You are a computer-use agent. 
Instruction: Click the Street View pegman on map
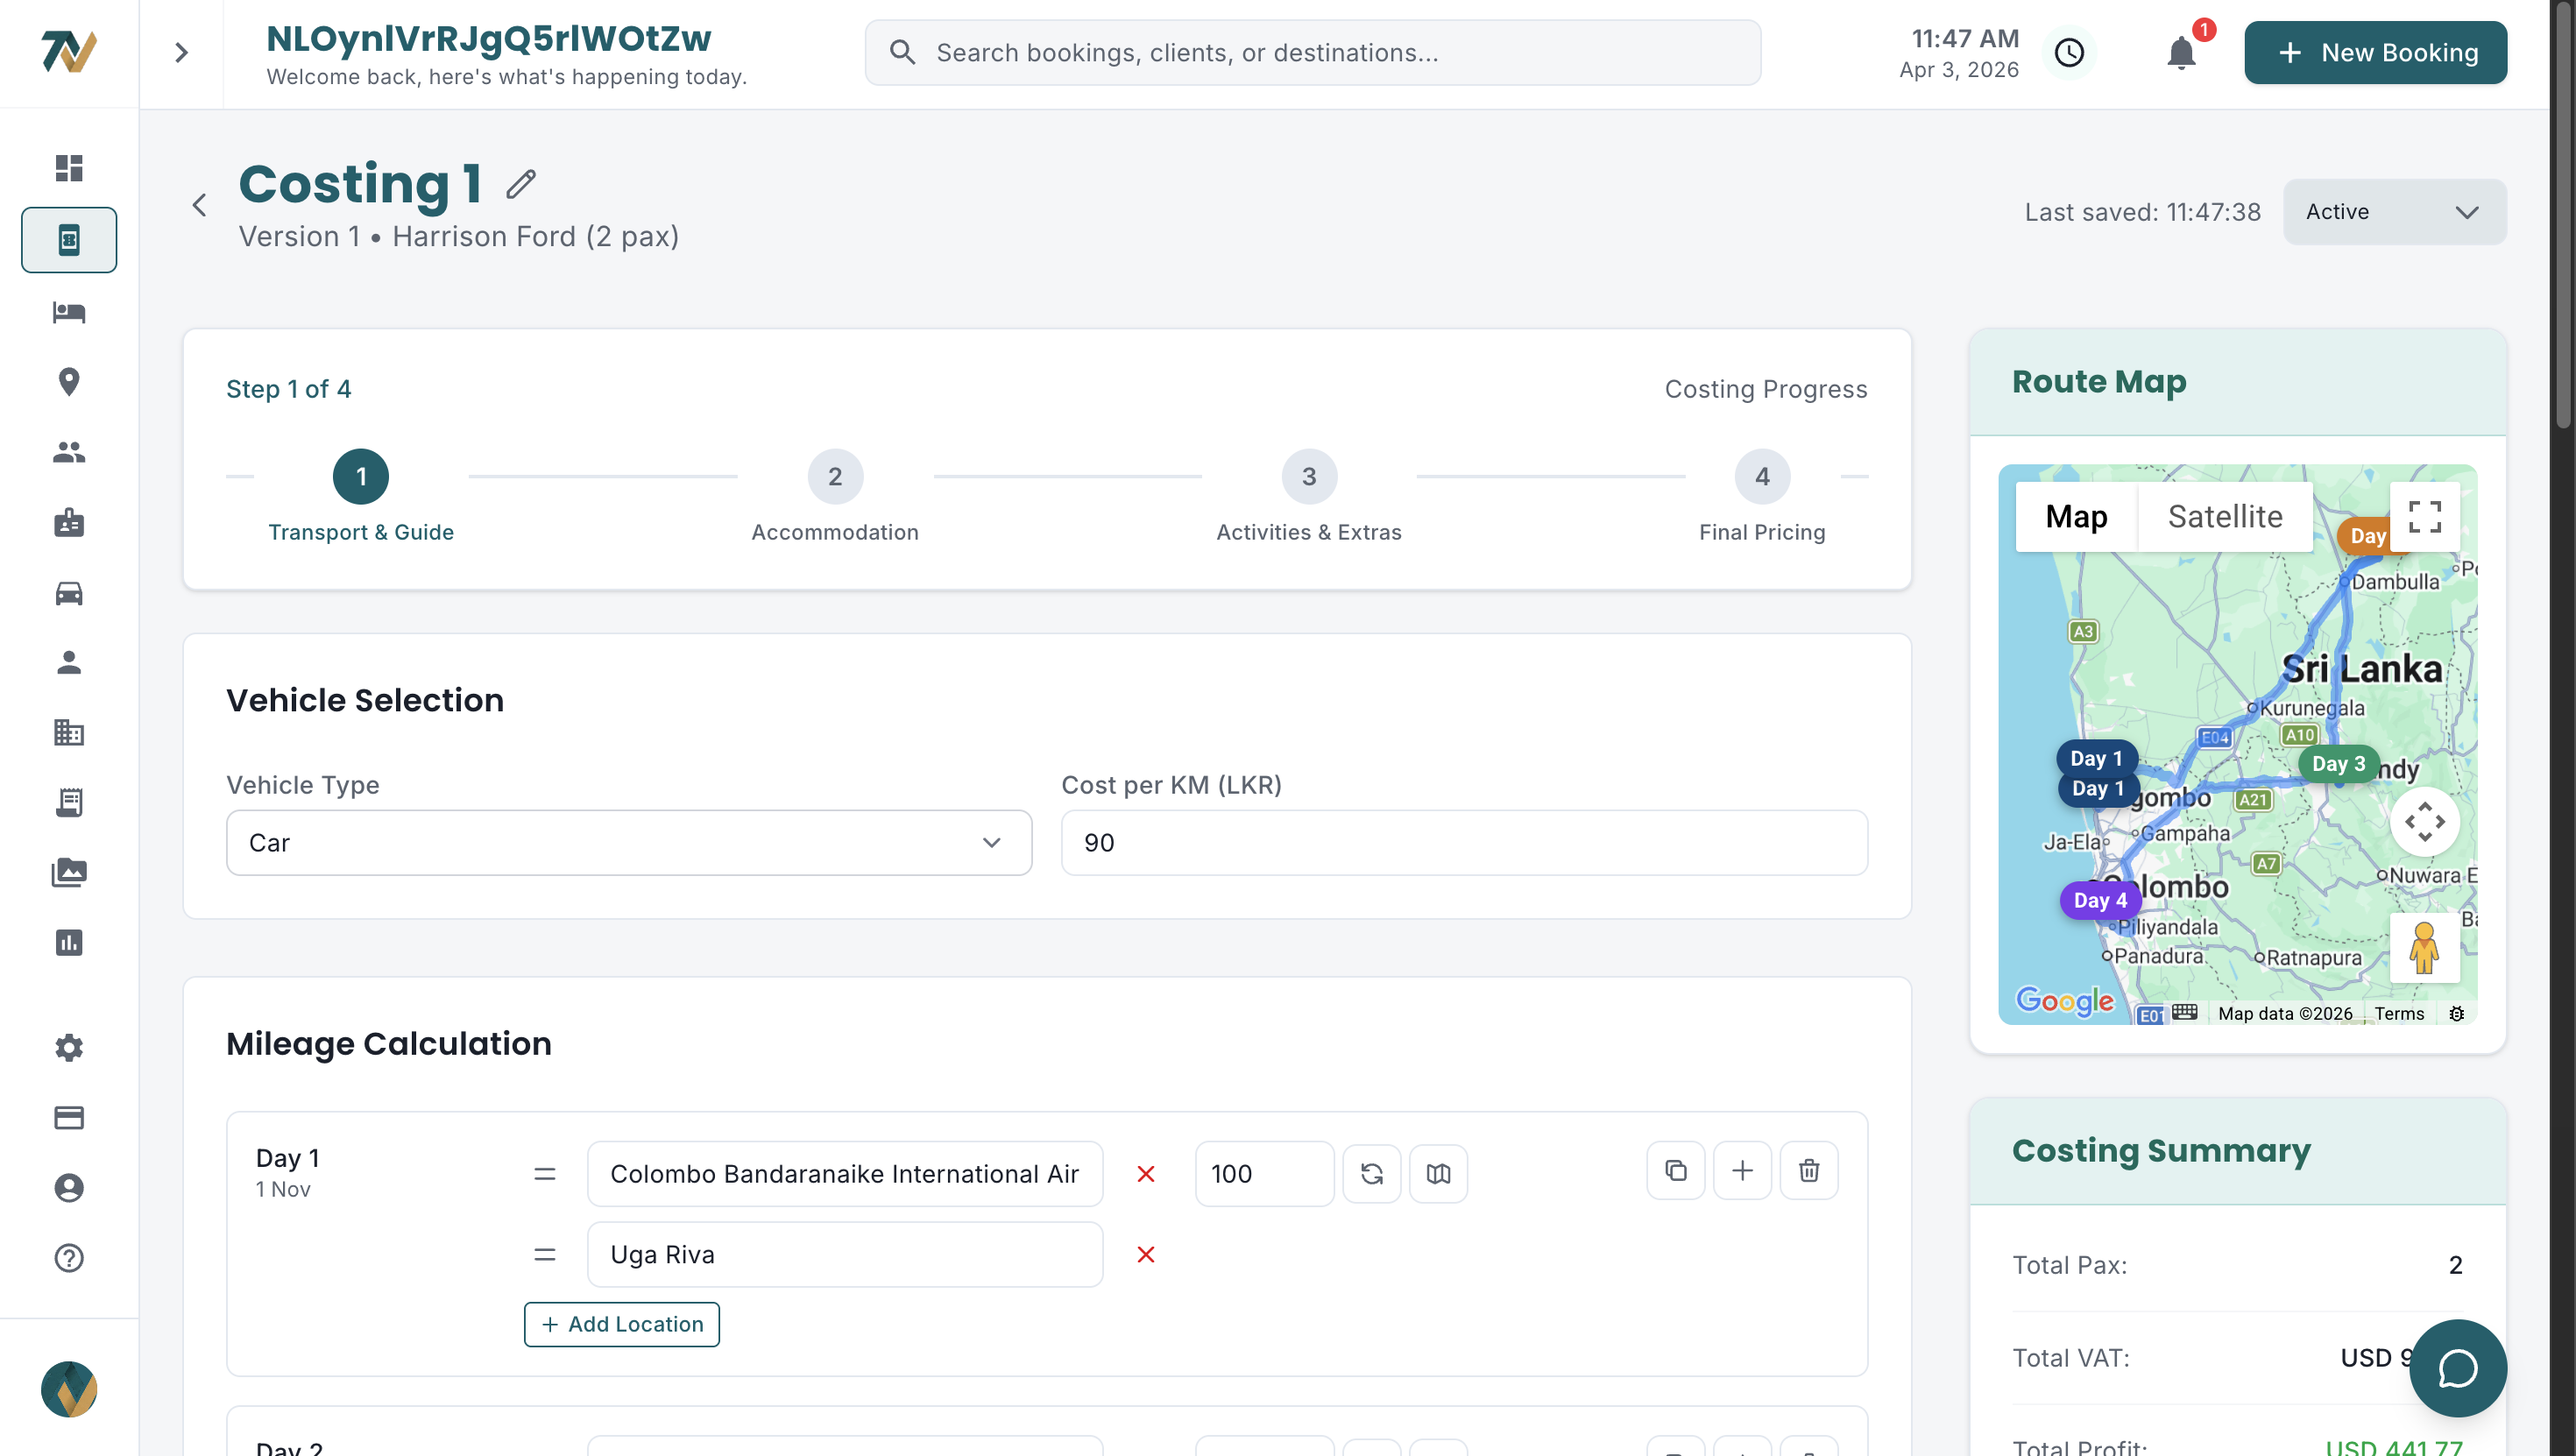pos(2424,948)
